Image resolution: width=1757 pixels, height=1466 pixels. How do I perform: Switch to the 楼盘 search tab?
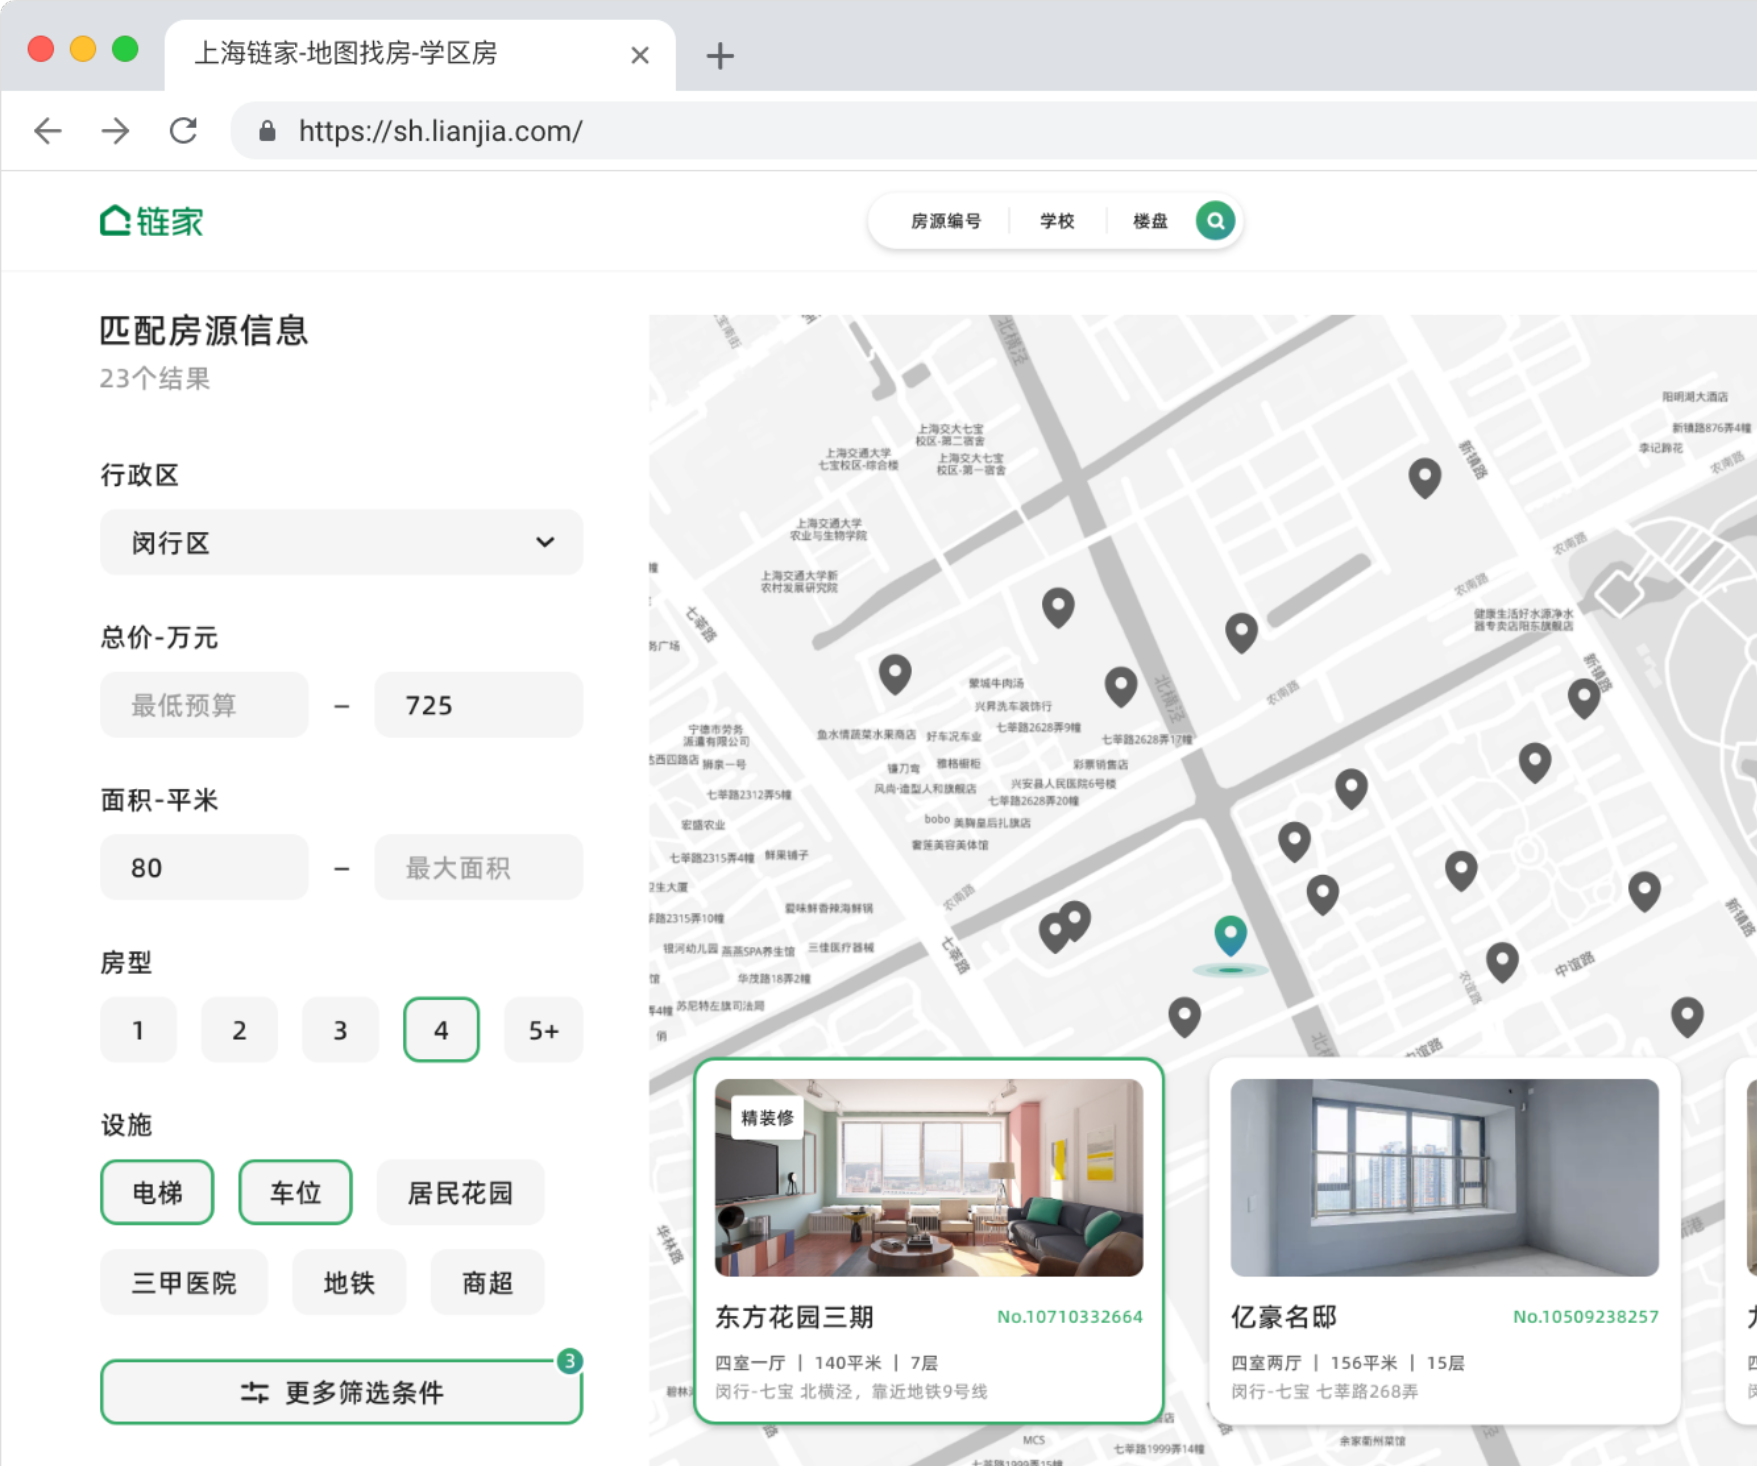(1149, 221)
